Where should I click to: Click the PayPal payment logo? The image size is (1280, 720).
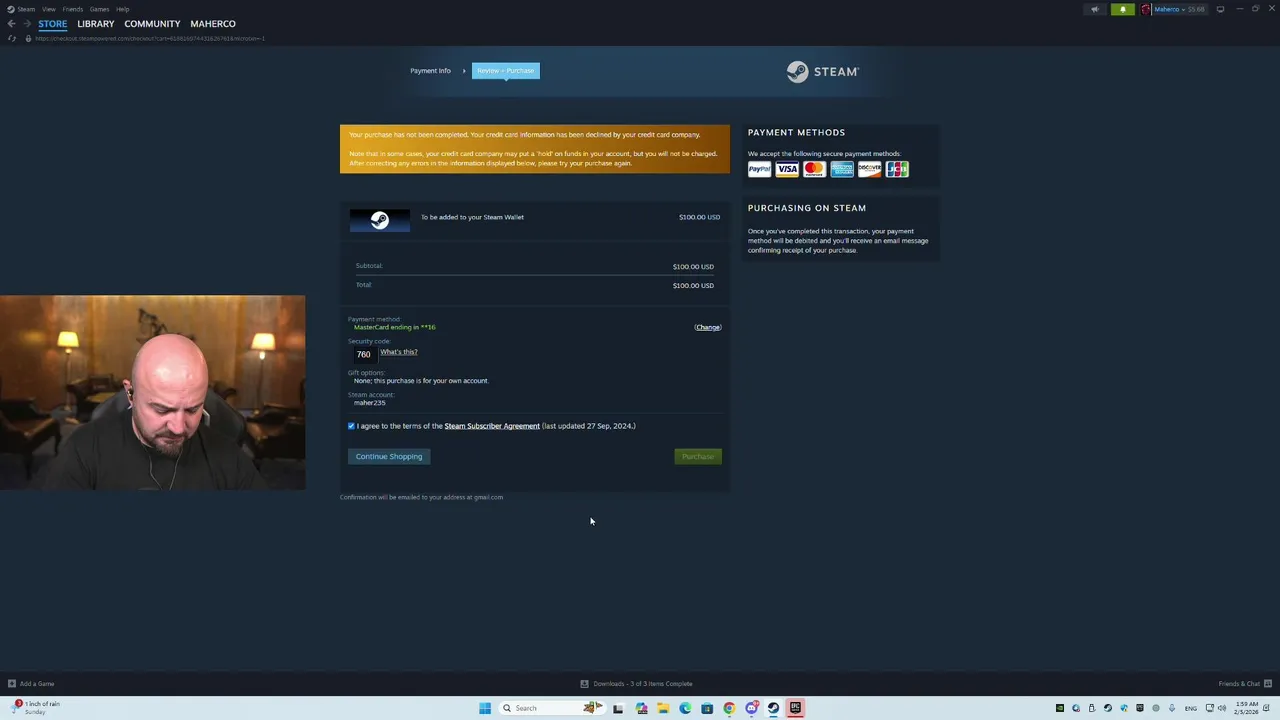[x=759, y=169]
